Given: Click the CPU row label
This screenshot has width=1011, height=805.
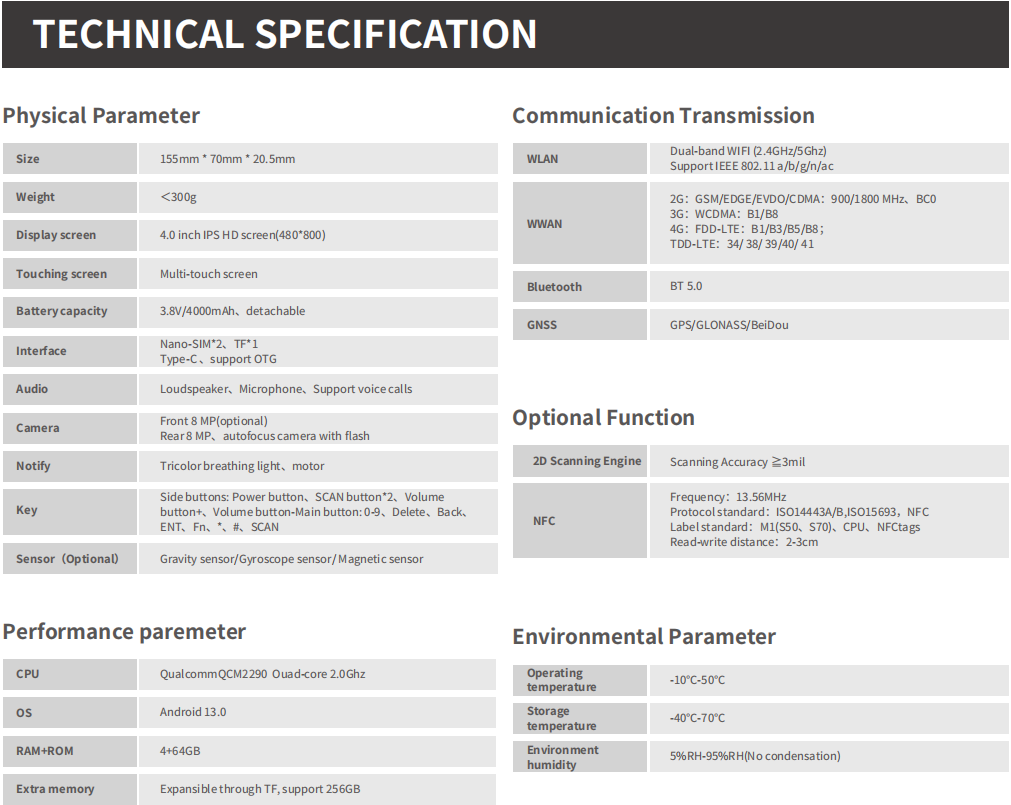Looking at the screenshot, I should point(28,674).
